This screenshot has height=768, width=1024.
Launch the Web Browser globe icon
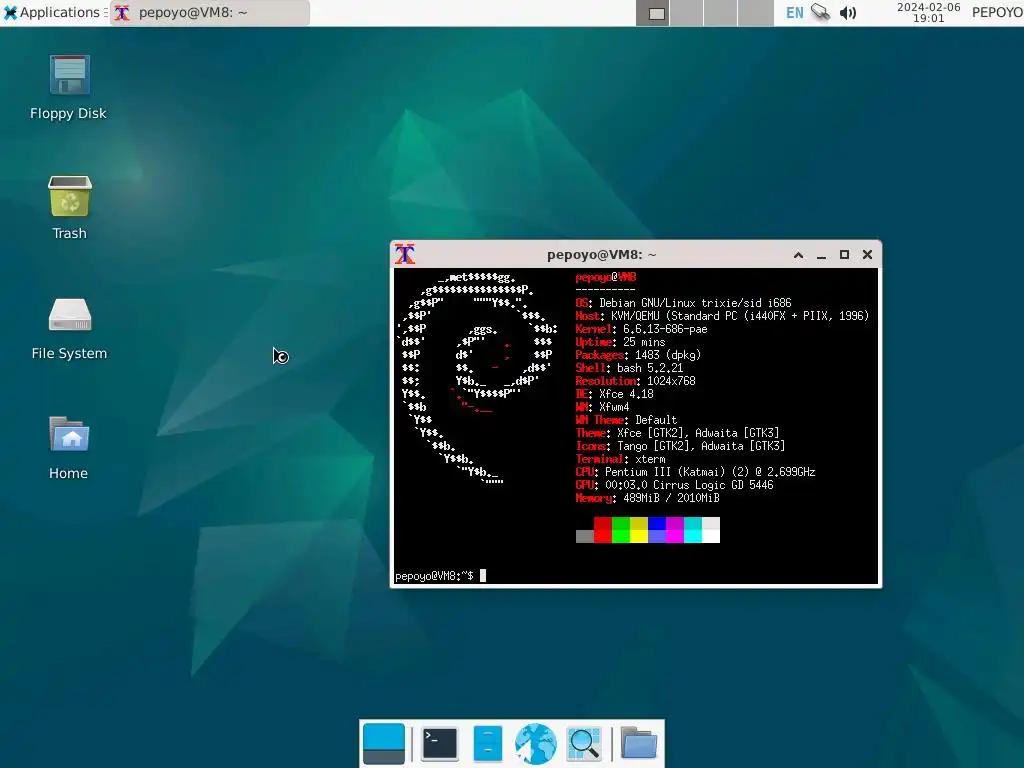pos(536,743)
